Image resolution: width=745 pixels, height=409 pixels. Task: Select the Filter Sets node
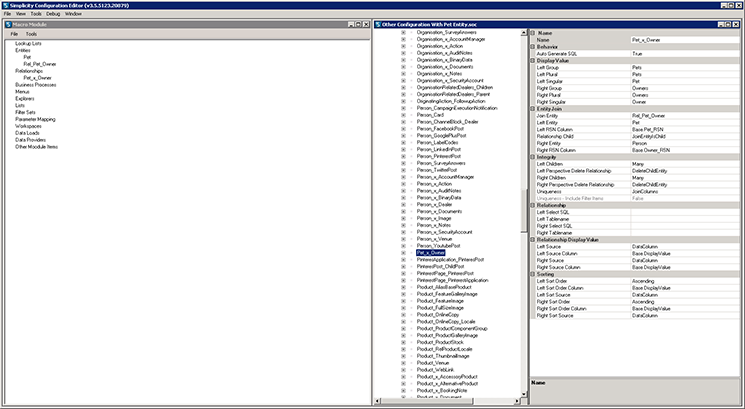pyautogui.click(x=25, y=112)
